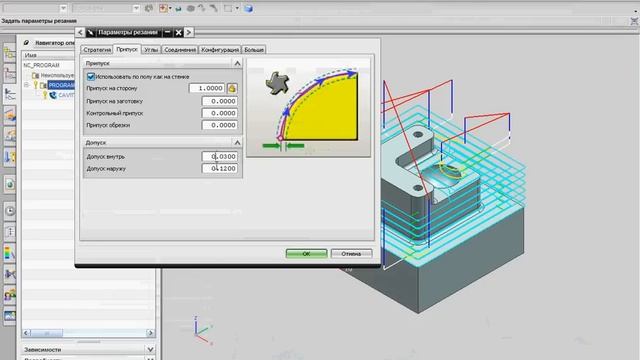Click the Припуск обрезки value field
Image resolution: width=640 pixels, height=360 pixels.
coord(220,125)
